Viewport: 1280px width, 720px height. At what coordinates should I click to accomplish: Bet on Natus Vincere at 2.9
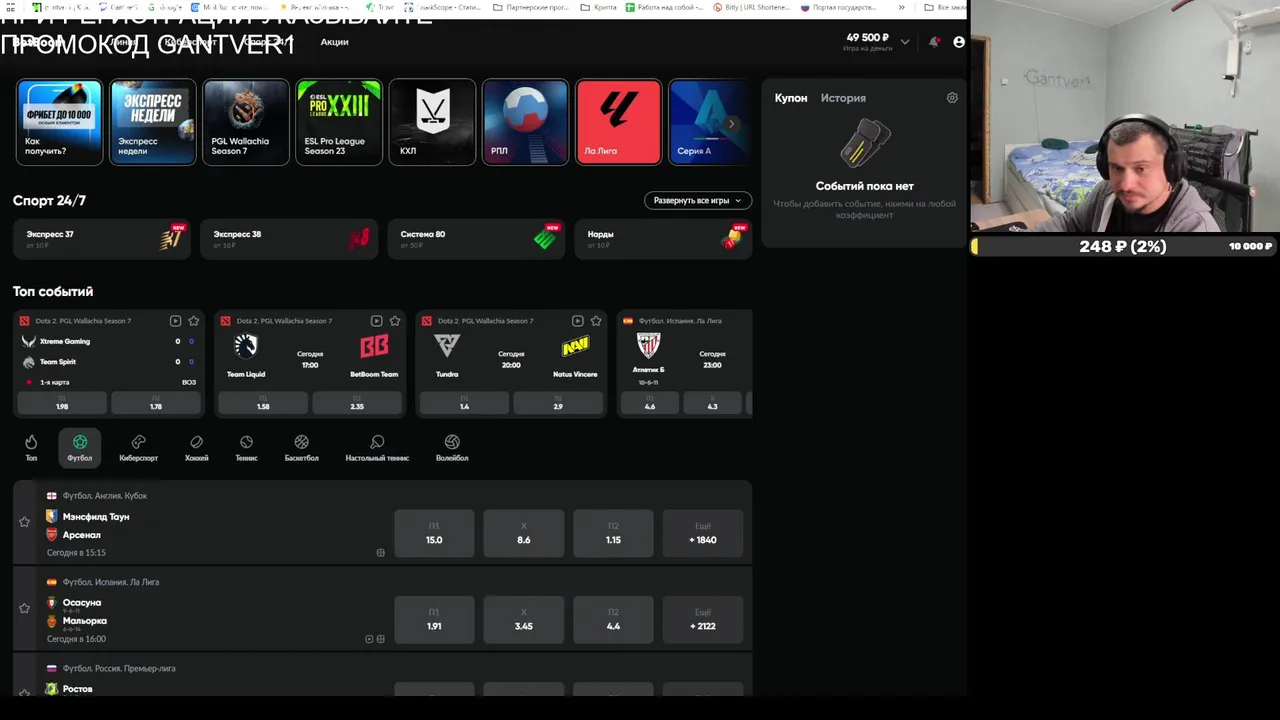[x=558, y=402]
